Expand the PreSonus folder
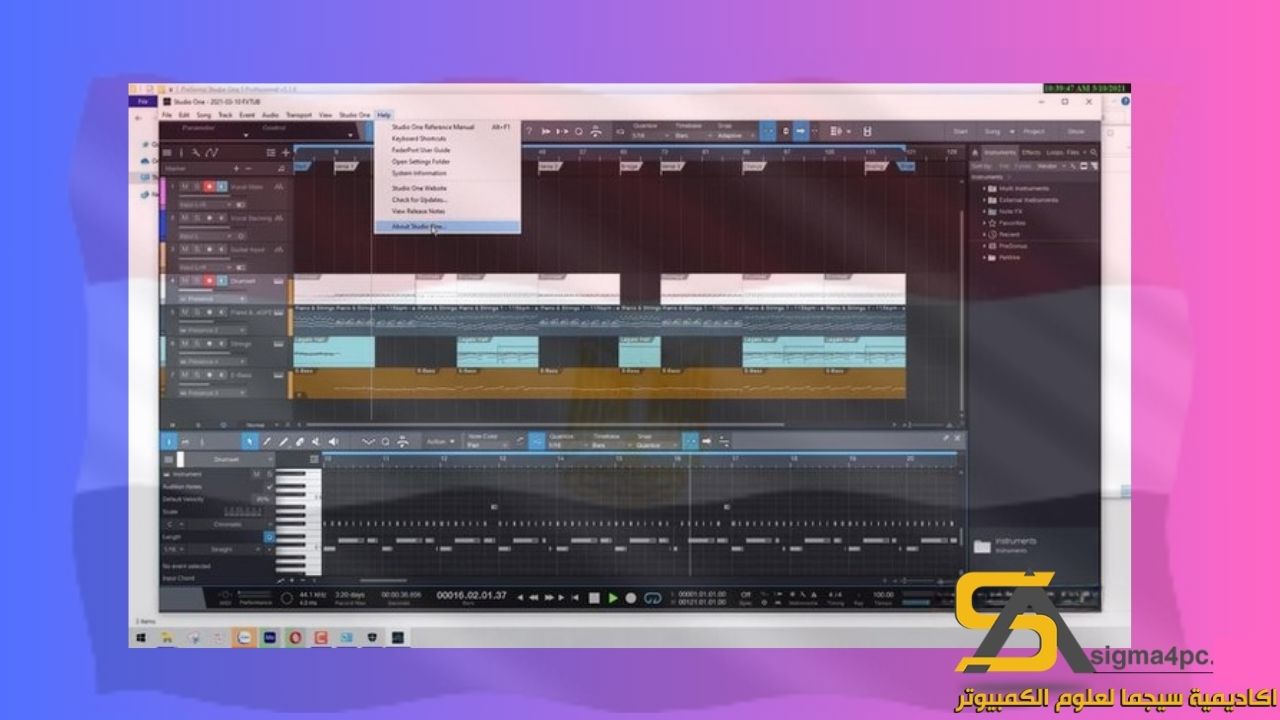1280x720 pixels. tap(985, 245)
